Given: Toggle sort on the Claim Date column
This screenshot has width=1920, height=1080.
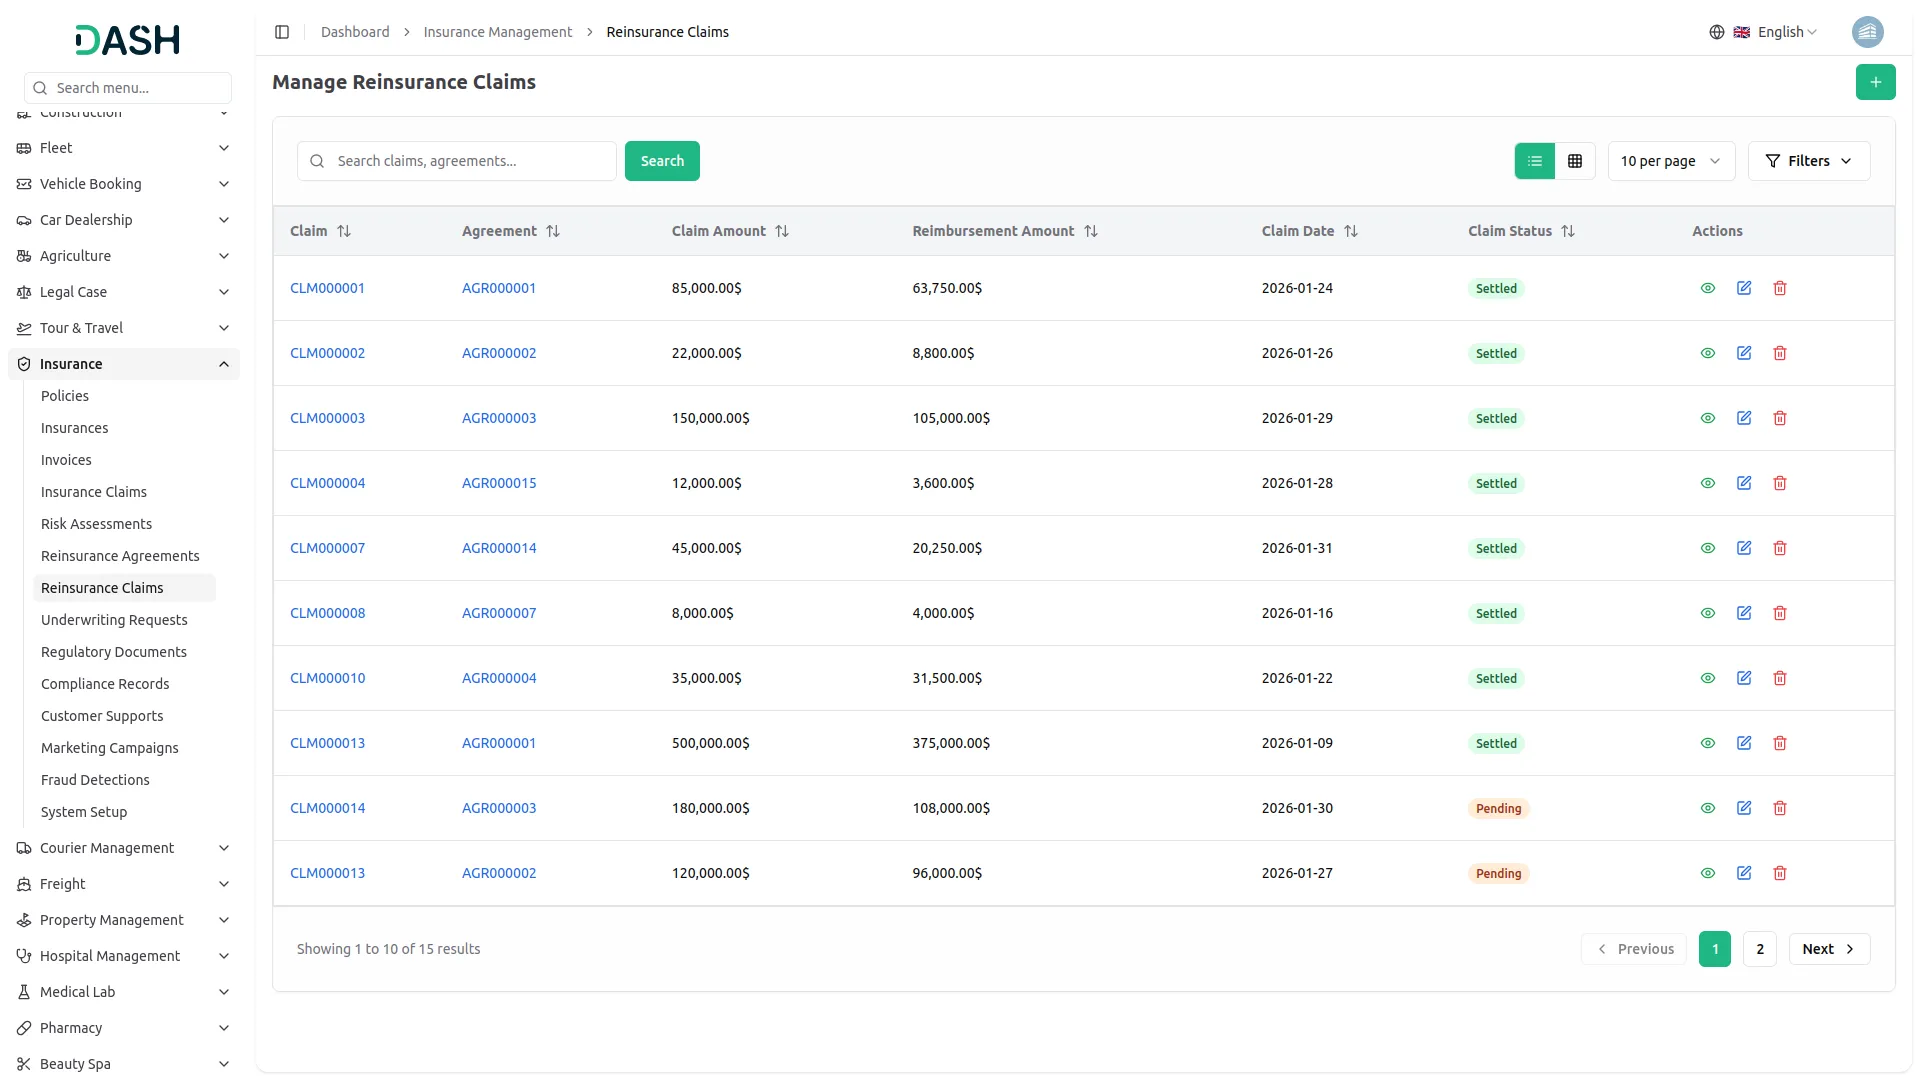Looking at the screenshot, I should tap(1352, 231).
